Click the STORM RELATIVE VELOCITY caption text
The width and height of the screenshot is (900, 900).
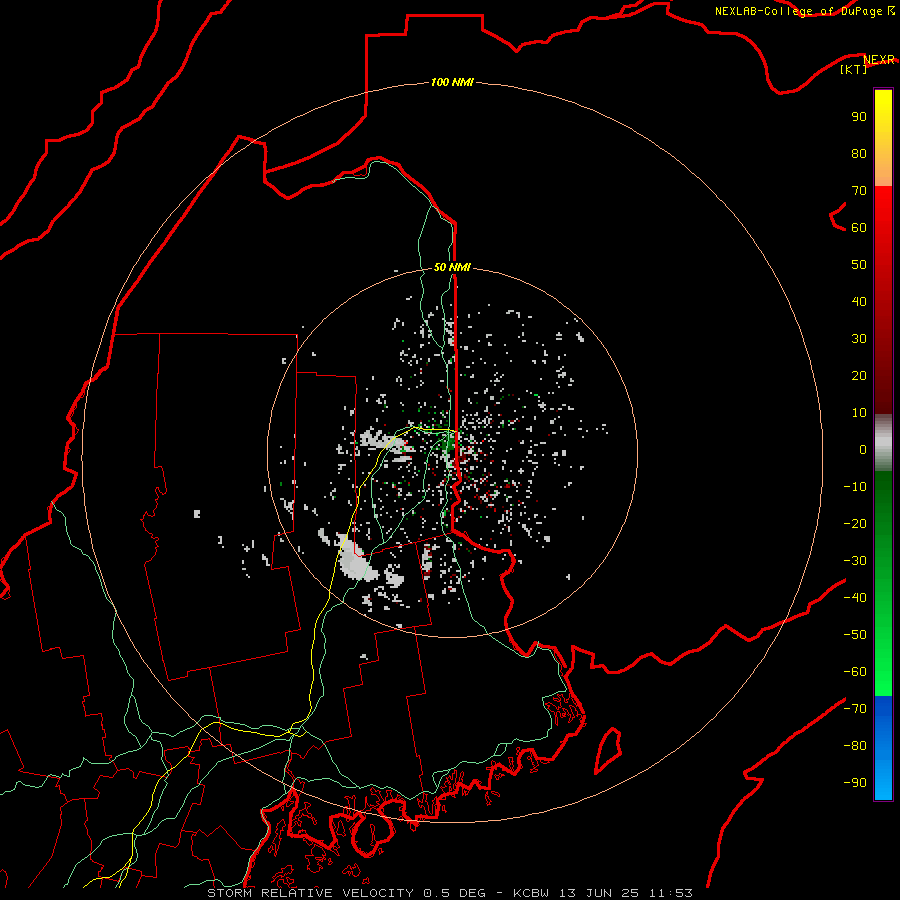[x=310, y=893]
